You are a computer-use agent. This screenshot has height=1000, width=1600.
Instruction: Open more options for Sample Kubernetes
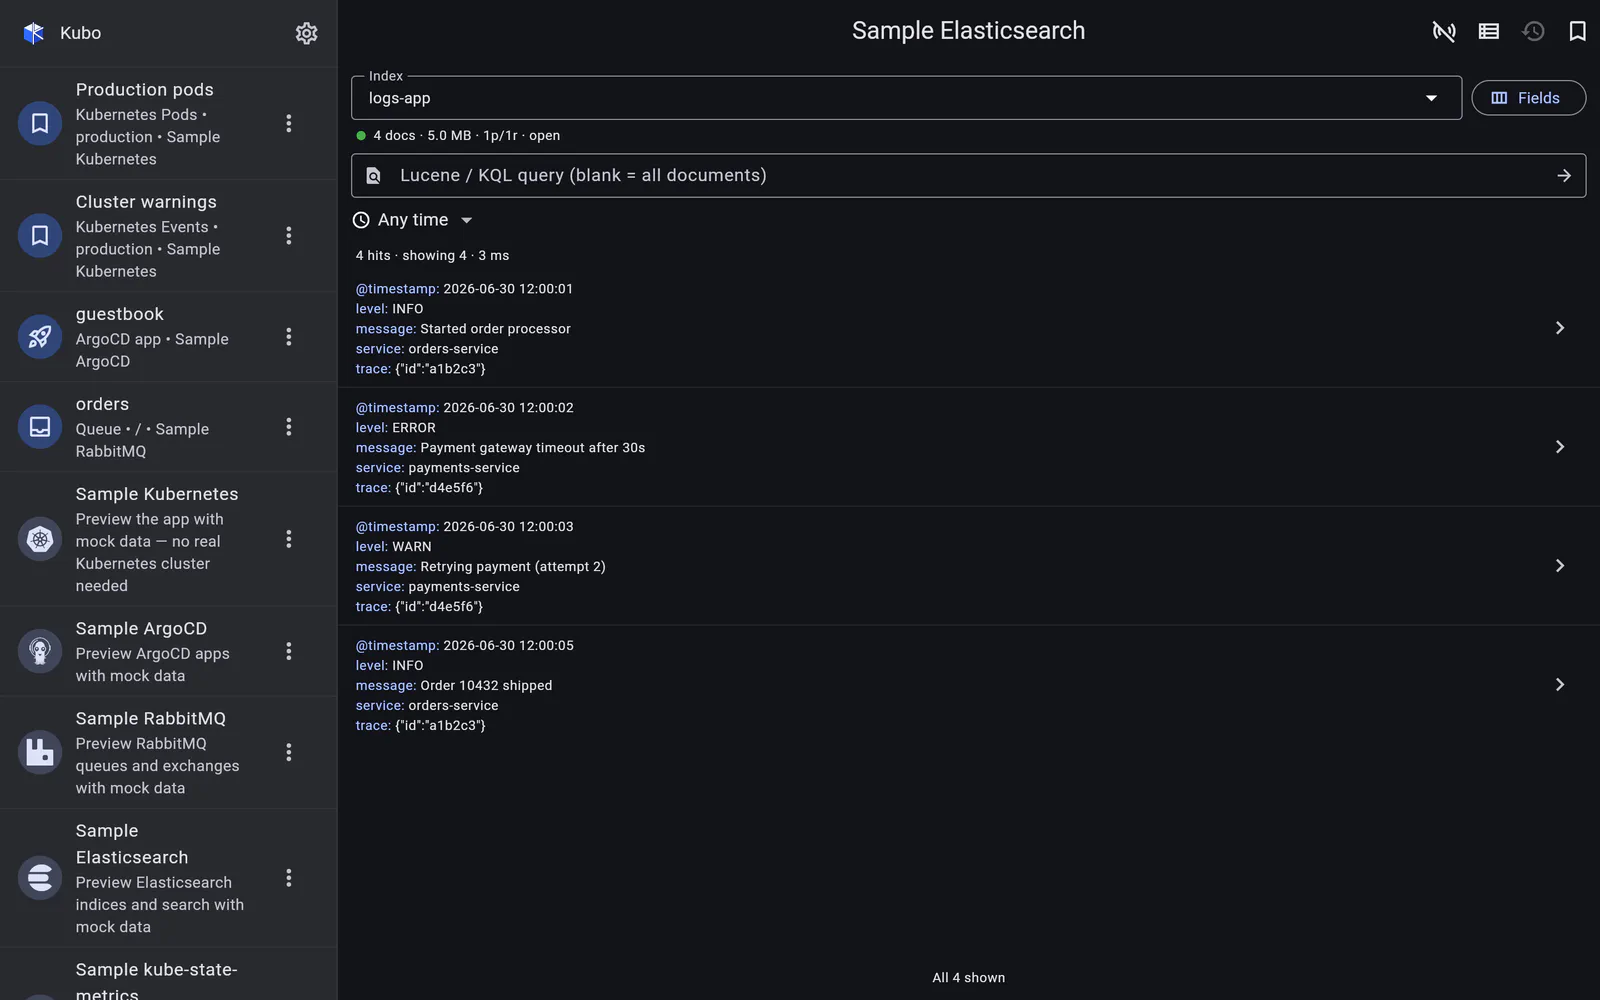(x=289, y=539)
